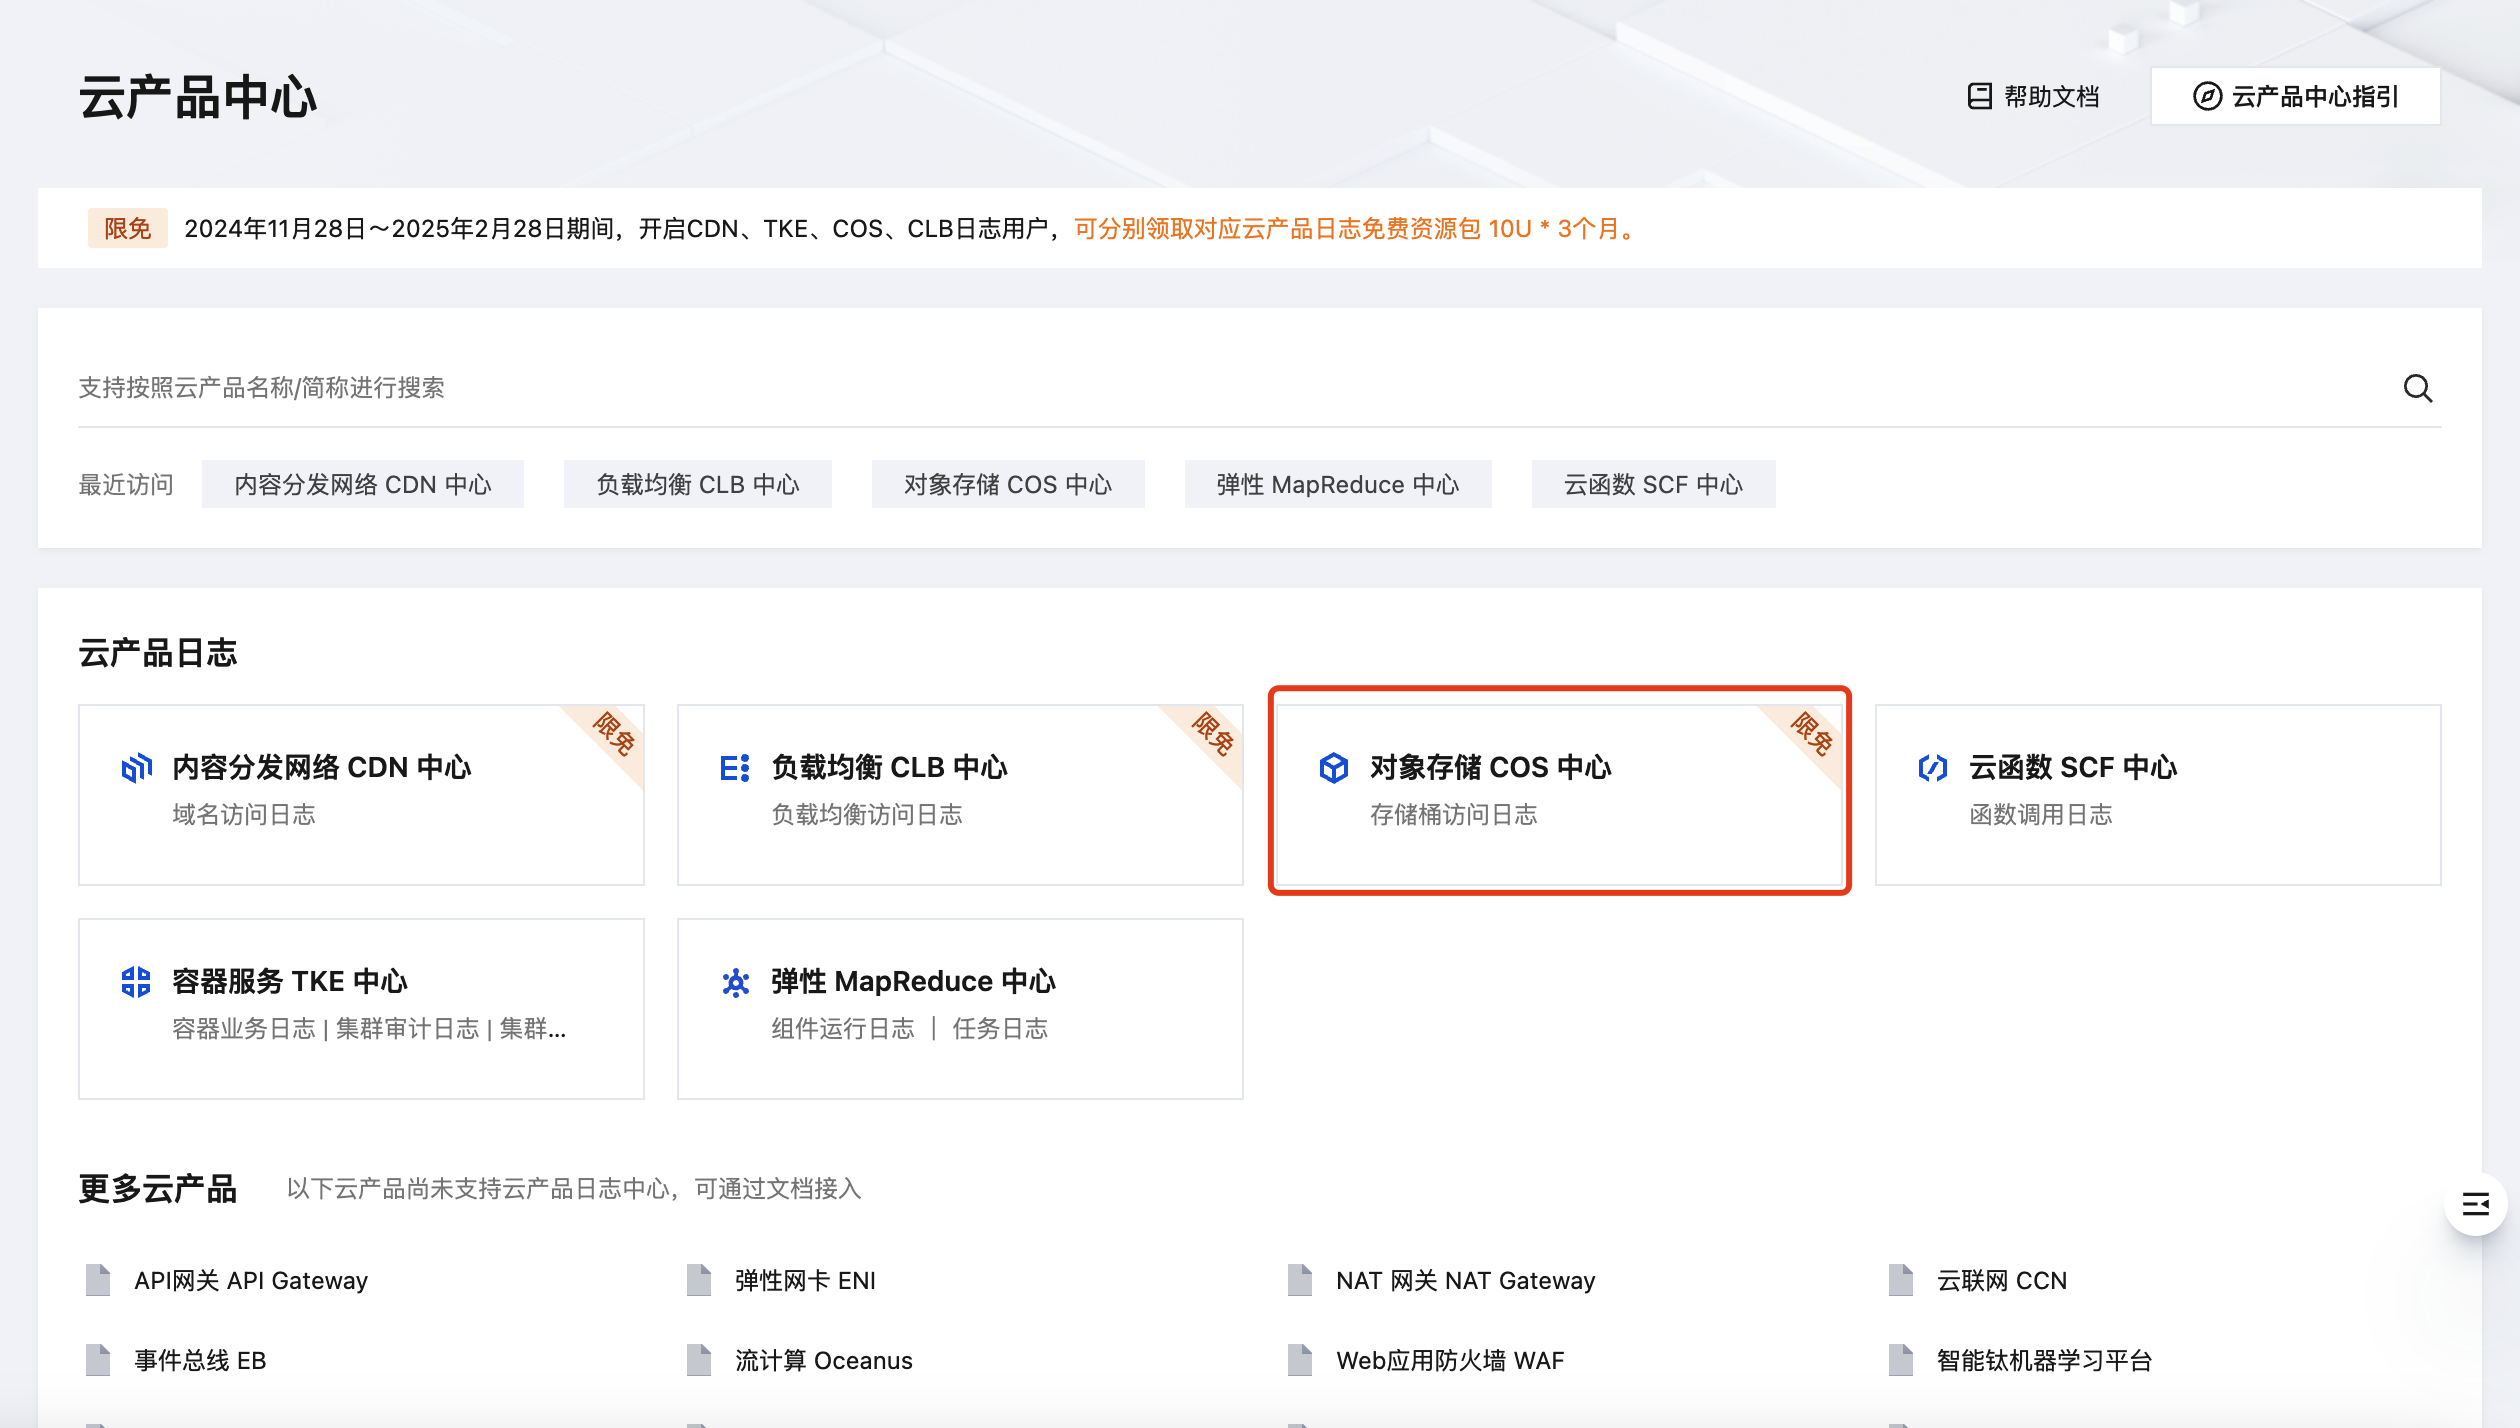Select recent visit 内容分发网络 CDN 中心 tag

click(362, 485)
